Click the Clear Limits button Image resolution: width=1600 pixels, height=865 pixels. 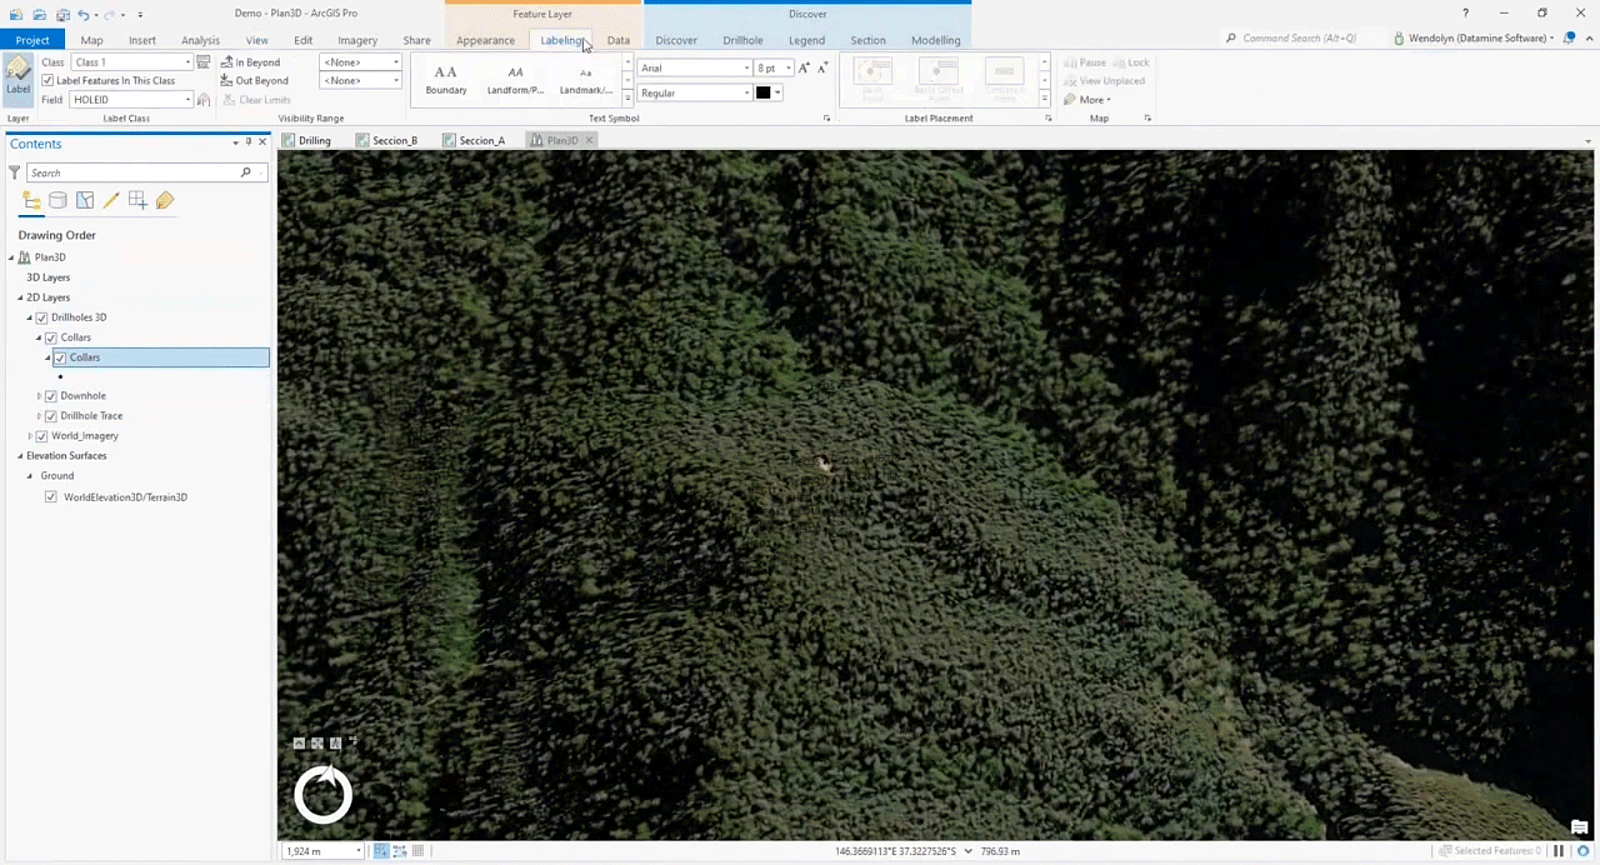click(x=258, y=100)
